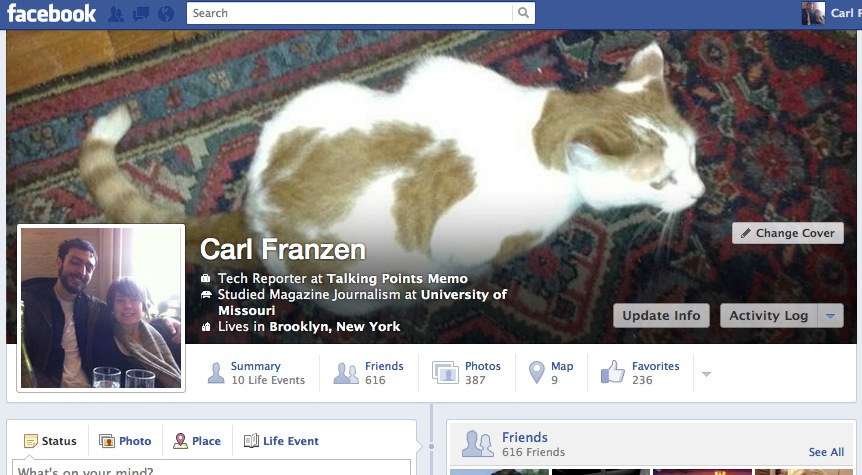The image size is (862, 475).
Task: Click the facebook logo
Action: [x=51, y=13]
